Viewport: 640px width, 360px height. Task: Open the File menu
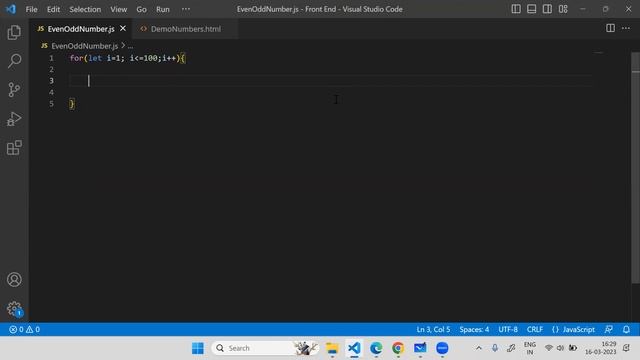tap(31, 9)
